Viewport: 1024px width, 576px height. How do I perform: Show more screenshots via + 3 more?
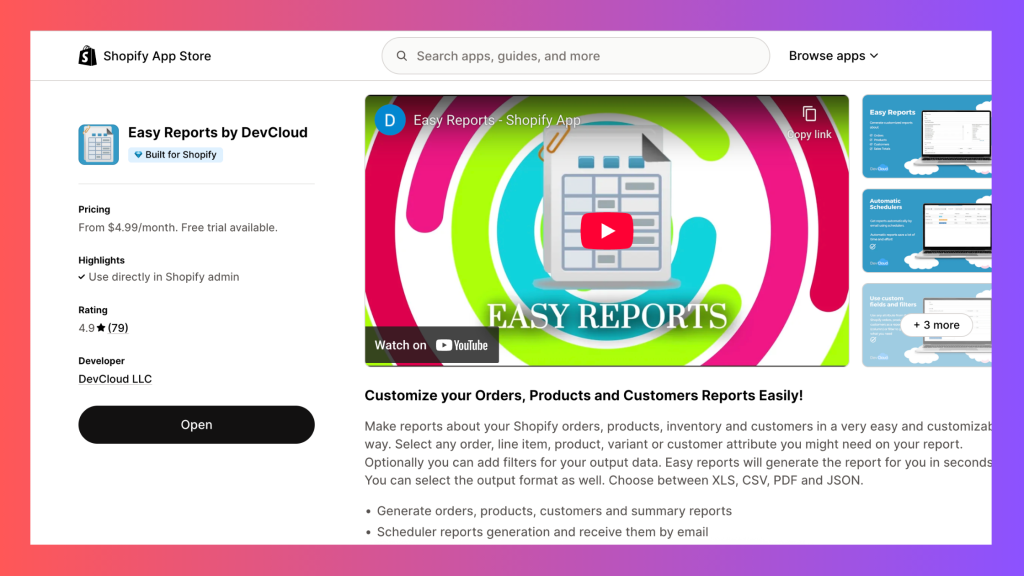(935, 325)
